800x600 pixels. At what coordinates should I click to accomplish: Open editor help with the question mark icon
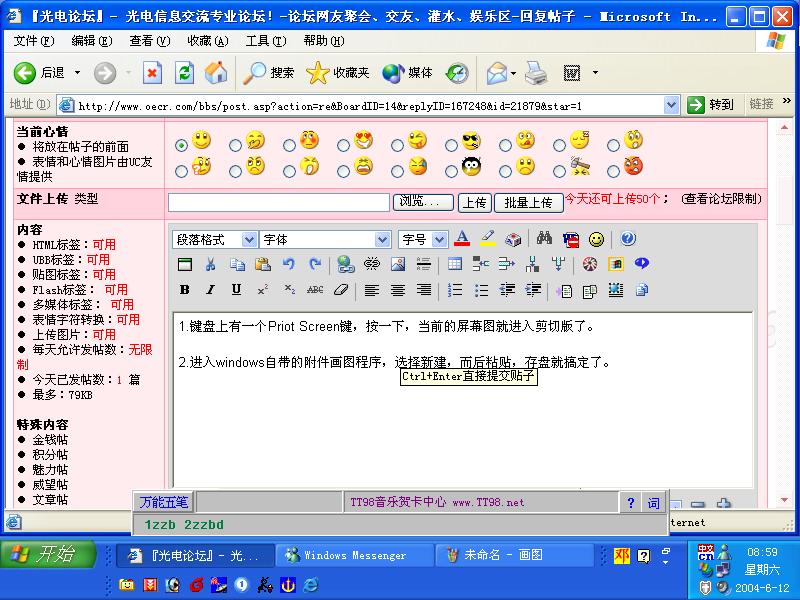[x=628, y=238]
